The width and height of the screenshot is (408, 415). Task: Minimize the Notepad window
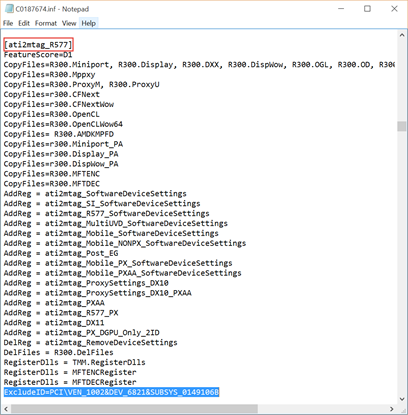click(341, 9)
